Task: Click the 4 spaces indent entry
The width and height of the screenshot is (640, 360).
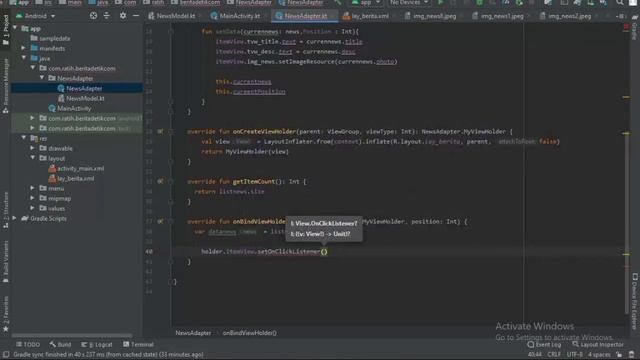Action: pos(599,354)
